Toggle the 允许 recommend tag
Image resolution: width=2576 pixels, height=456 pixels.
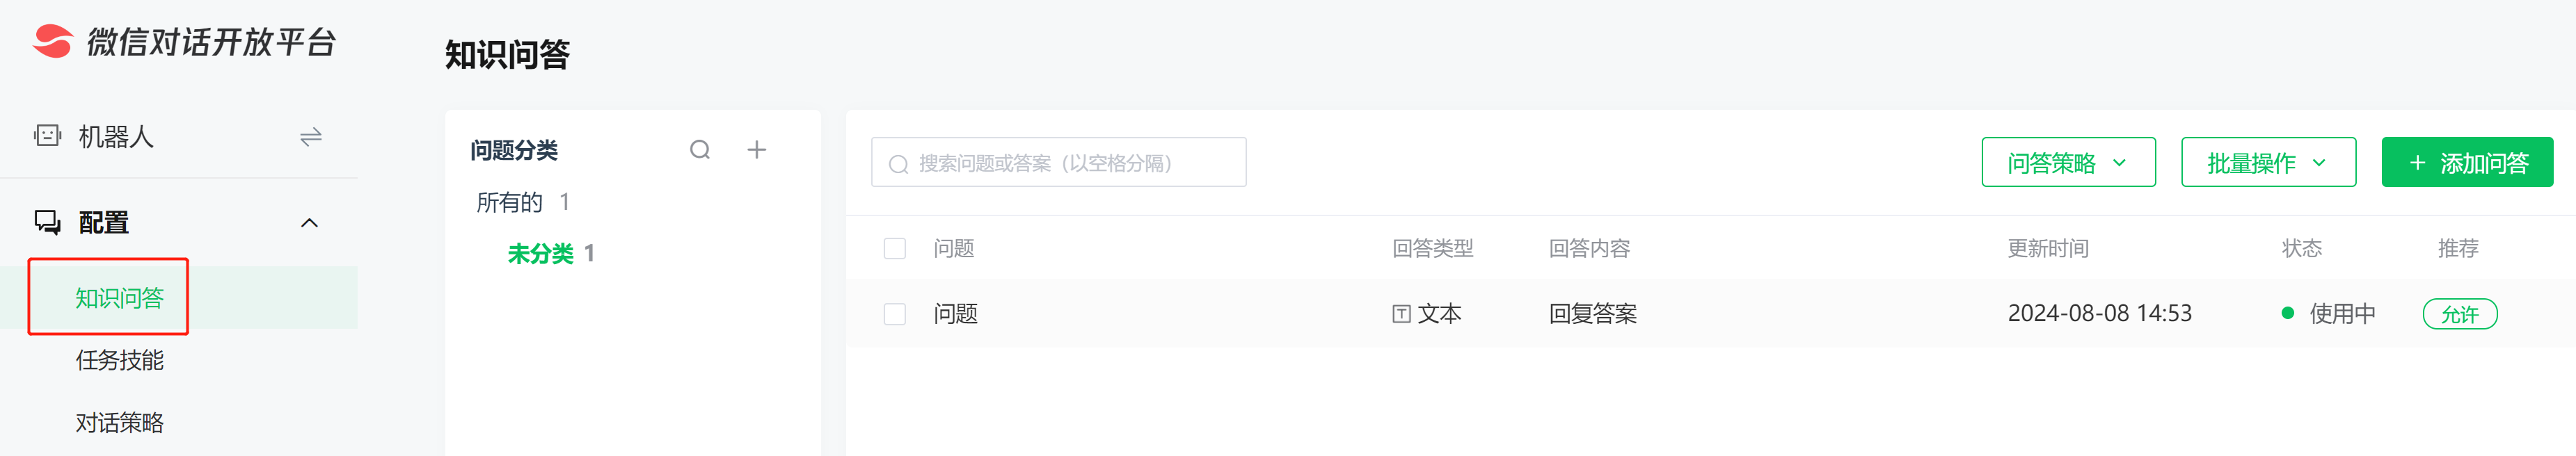pyautogui.click(x=2459, y=314)
